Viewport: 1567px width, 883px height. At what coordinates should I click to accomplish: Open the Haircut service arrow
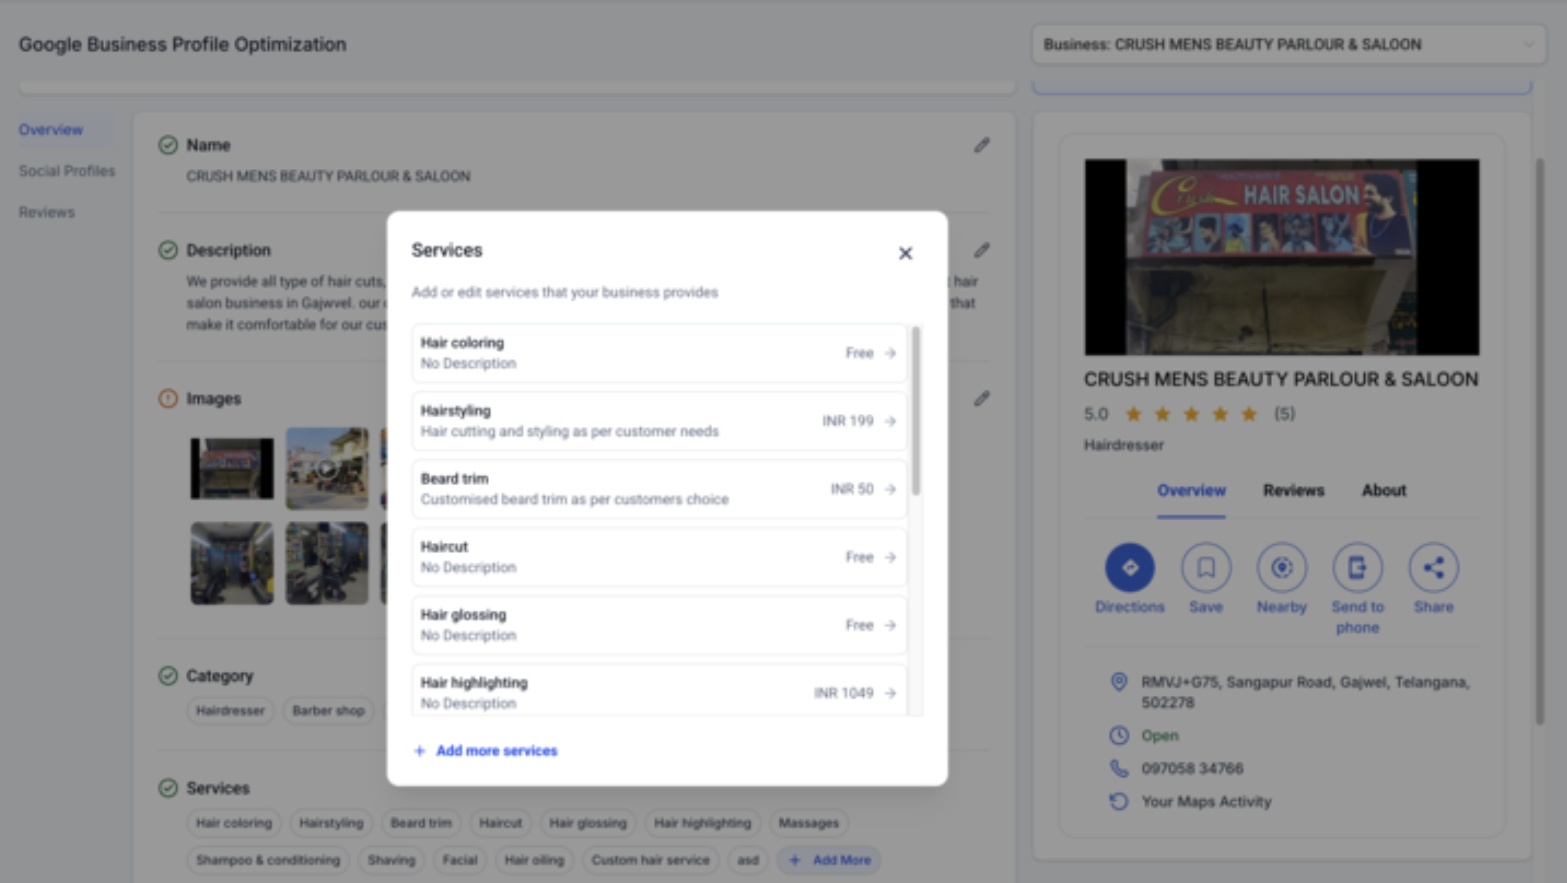(890, 557)
